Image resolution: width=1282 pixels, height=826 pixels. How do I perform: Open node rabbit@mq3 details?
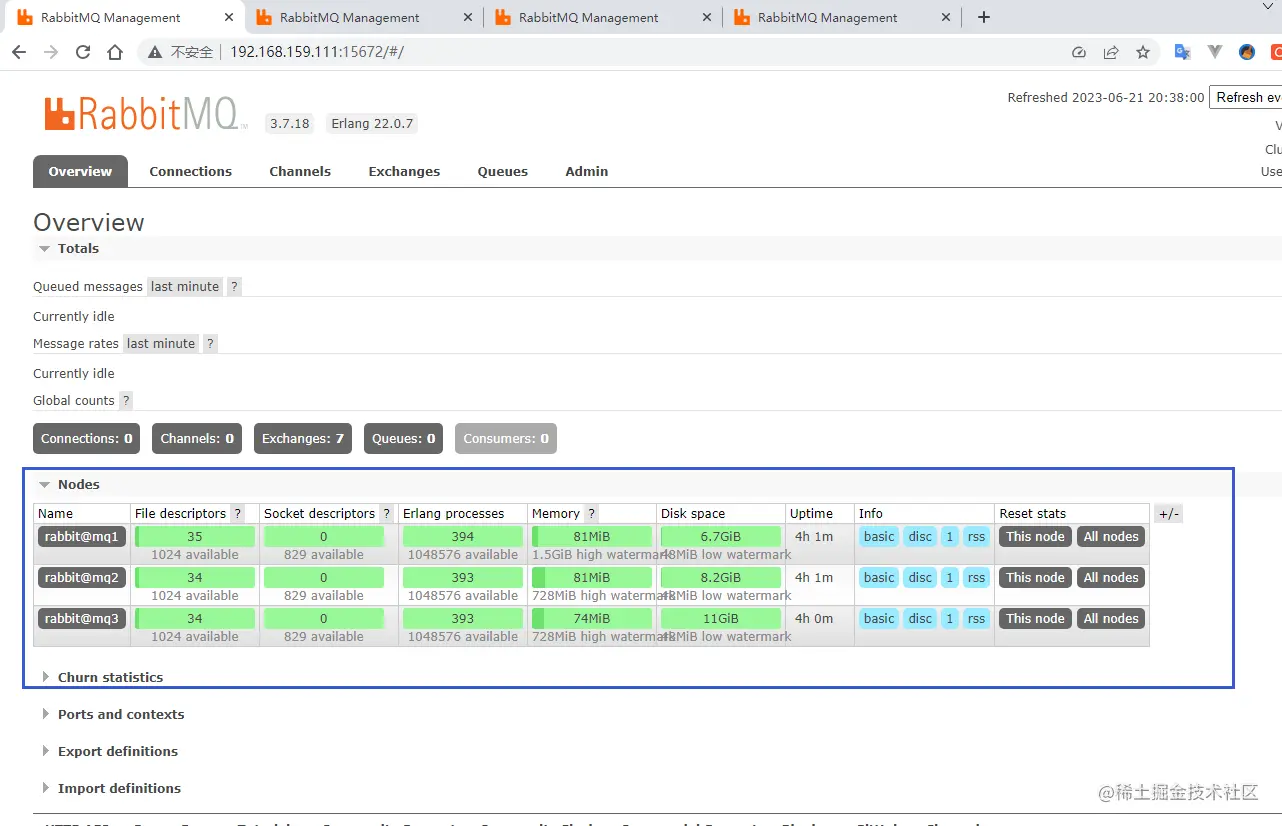82,619
